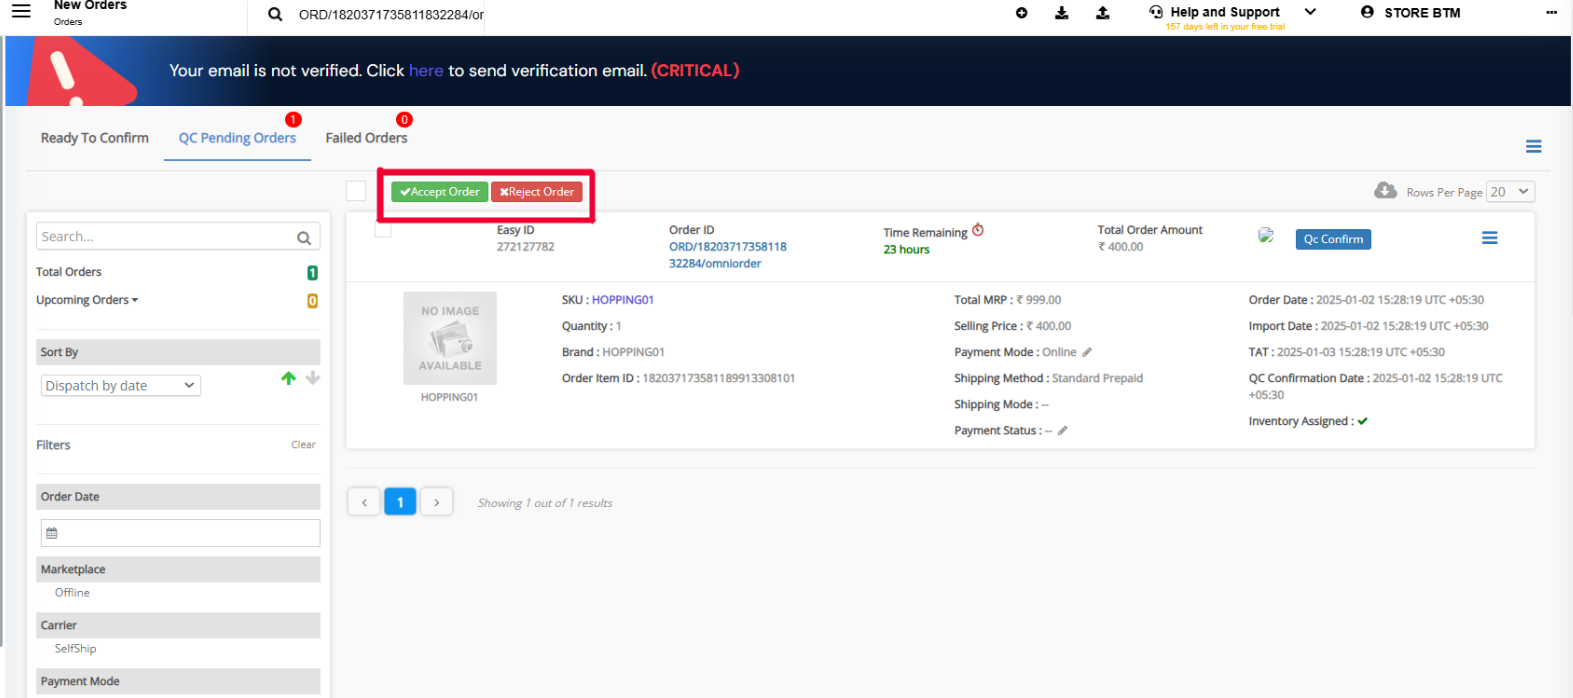Click the top bar order search field
Viewport: 1573px width, 698px height.
[x=391, y=15]
